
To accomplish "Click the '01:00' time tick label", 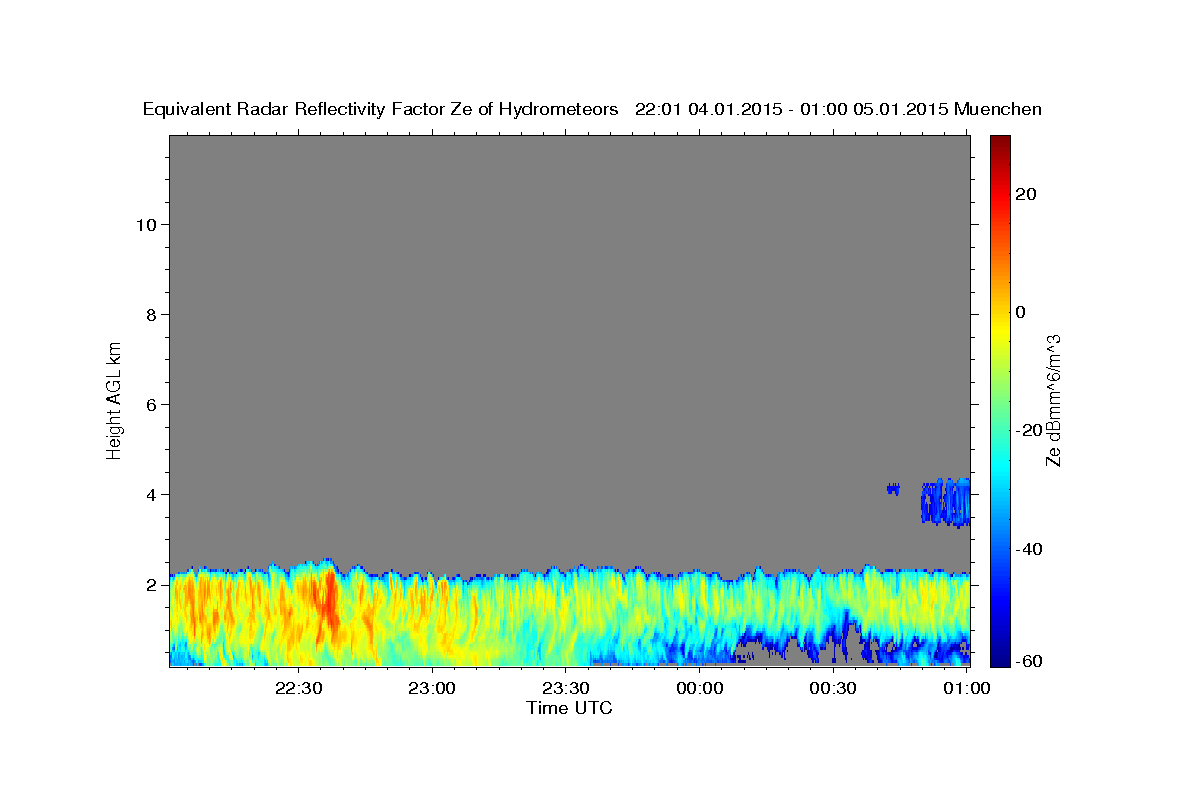I will pyautogui.click(x=966, y=688).
